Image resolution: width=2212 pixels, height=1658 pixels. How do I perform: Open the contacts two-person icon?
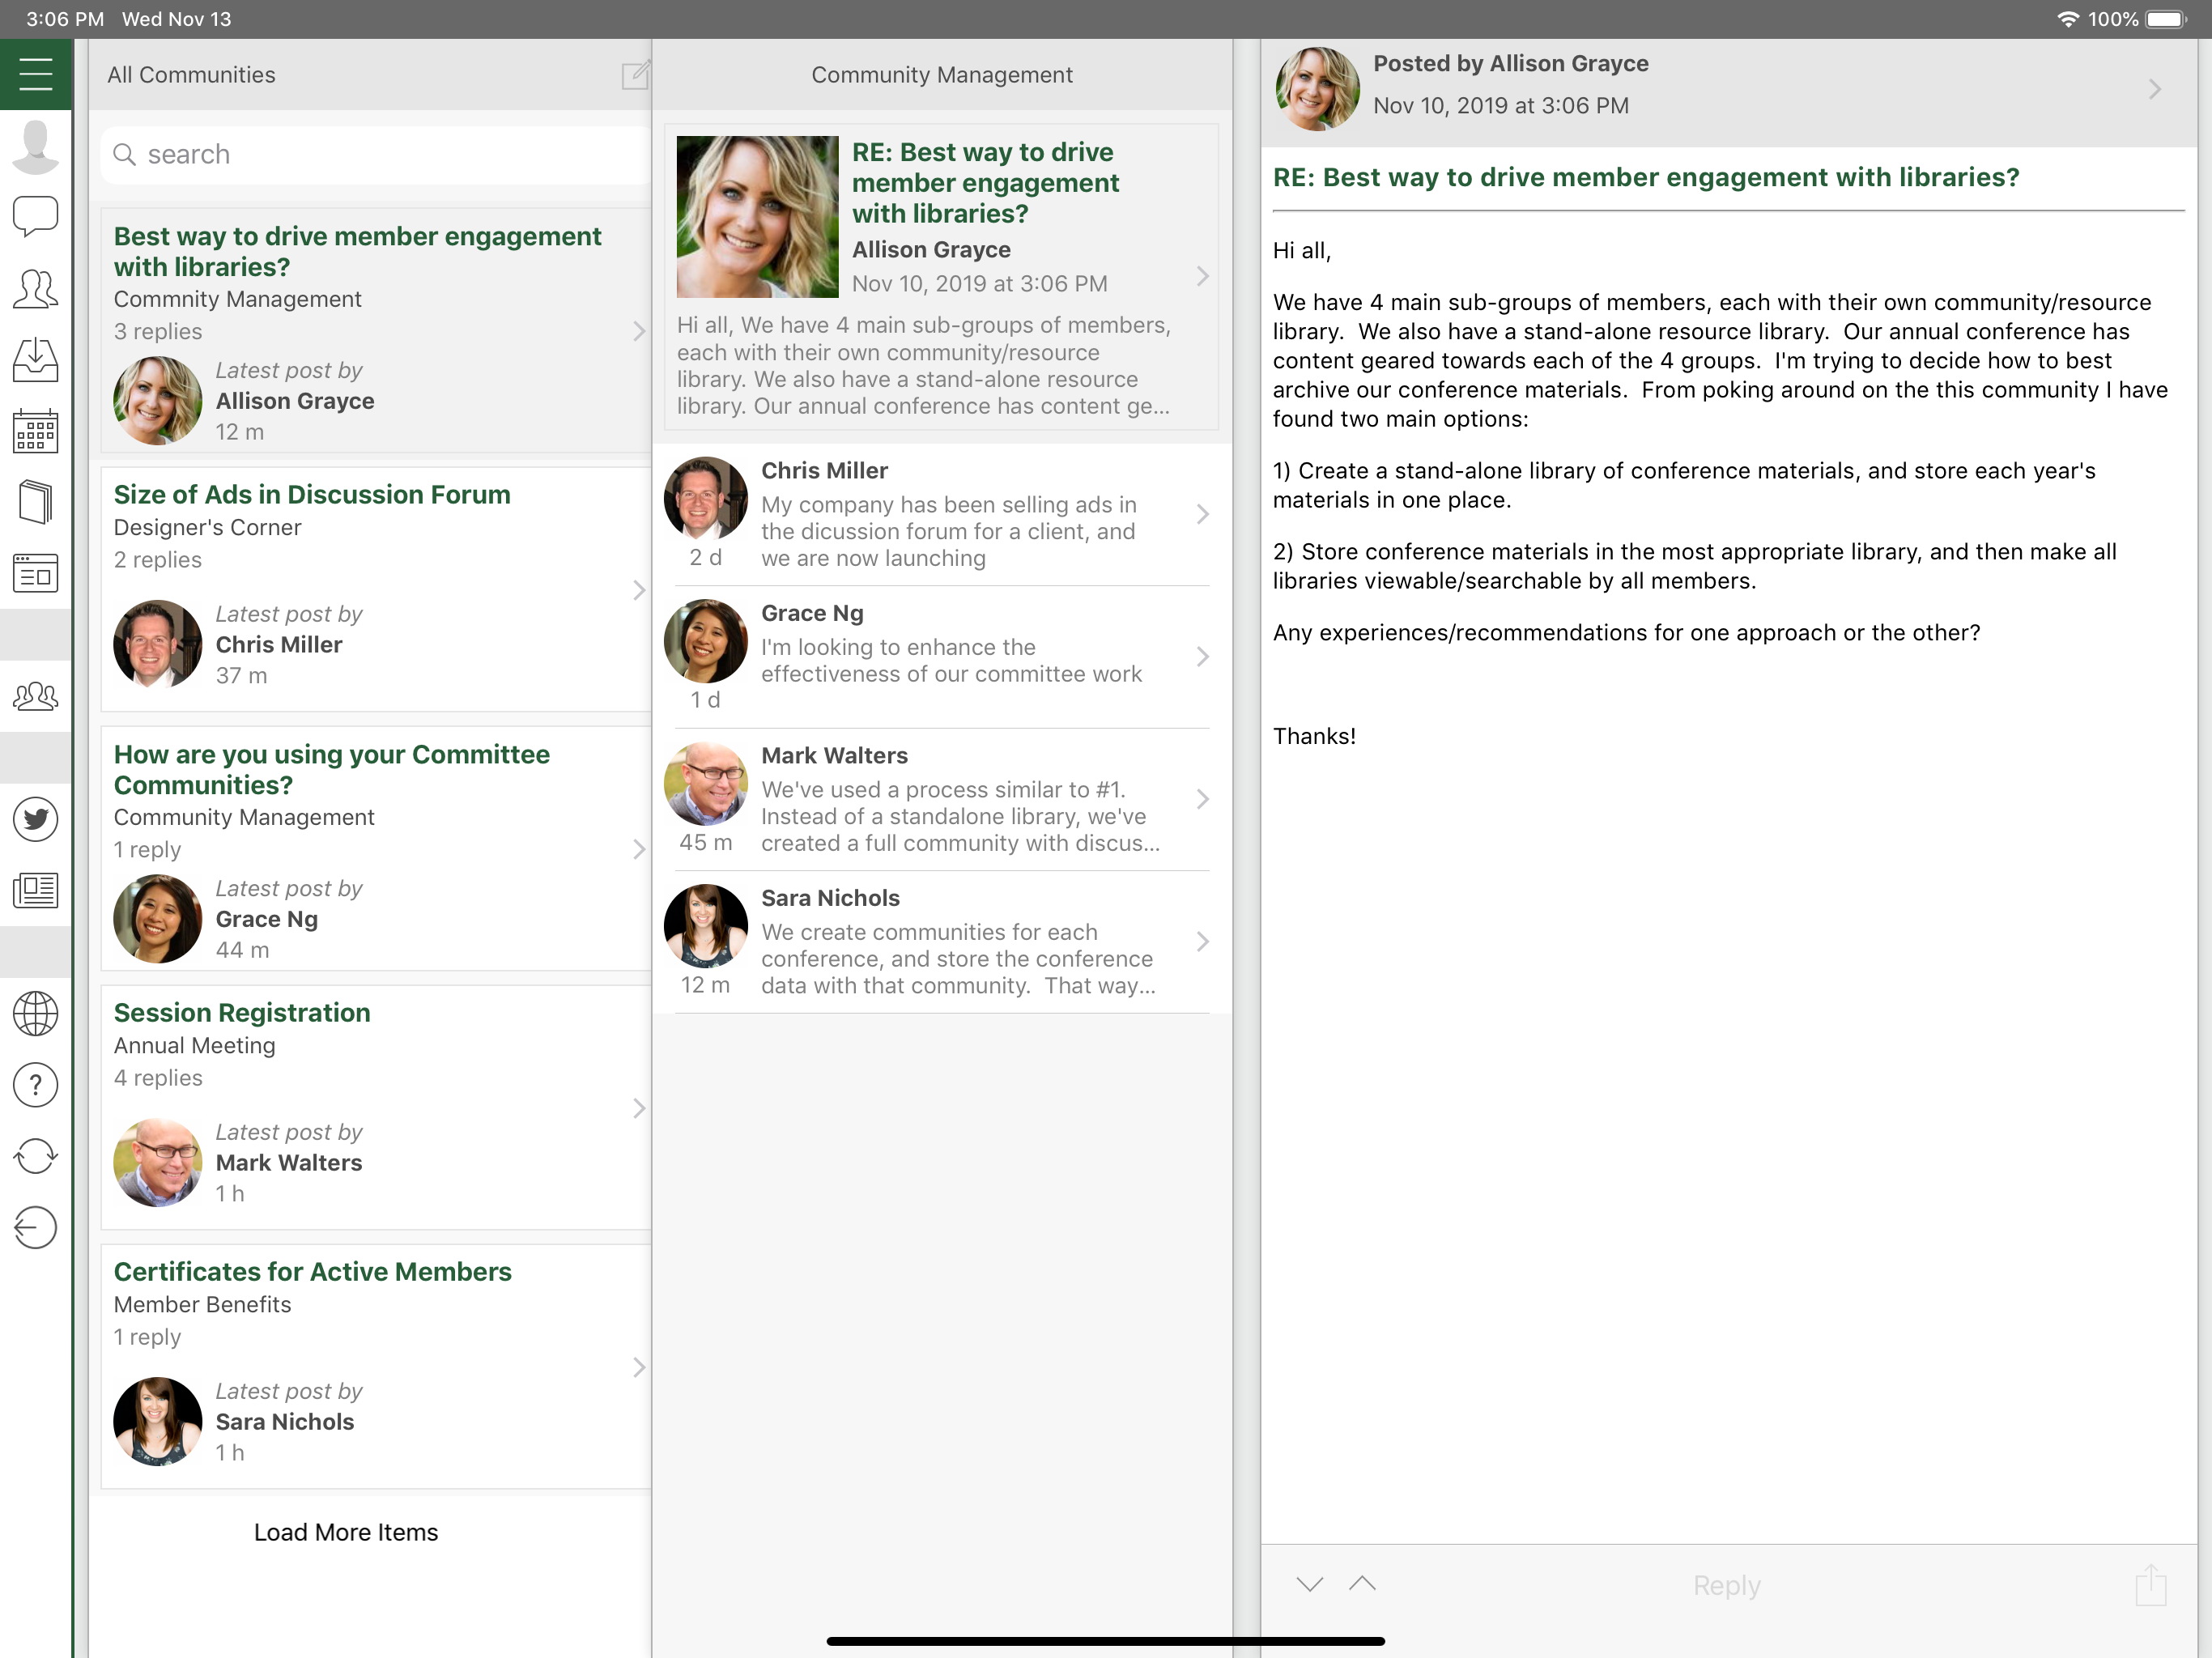[x=35, y=289]
